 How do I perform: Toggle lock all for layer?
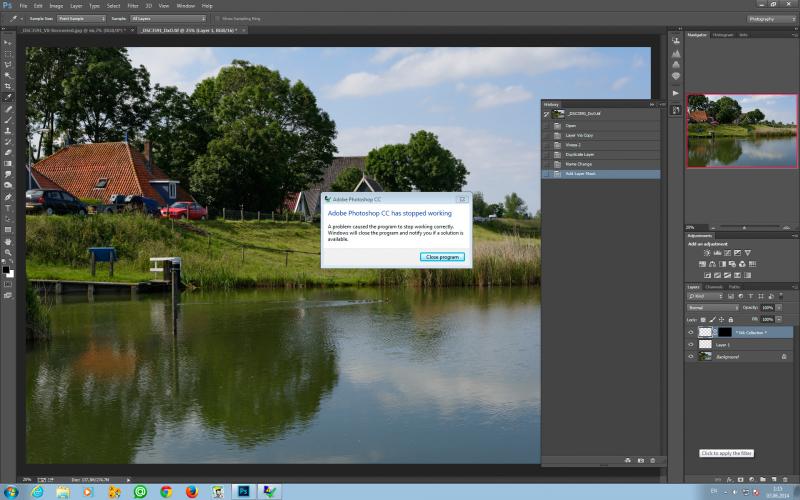pyautogui.click(x=731, y=319)
